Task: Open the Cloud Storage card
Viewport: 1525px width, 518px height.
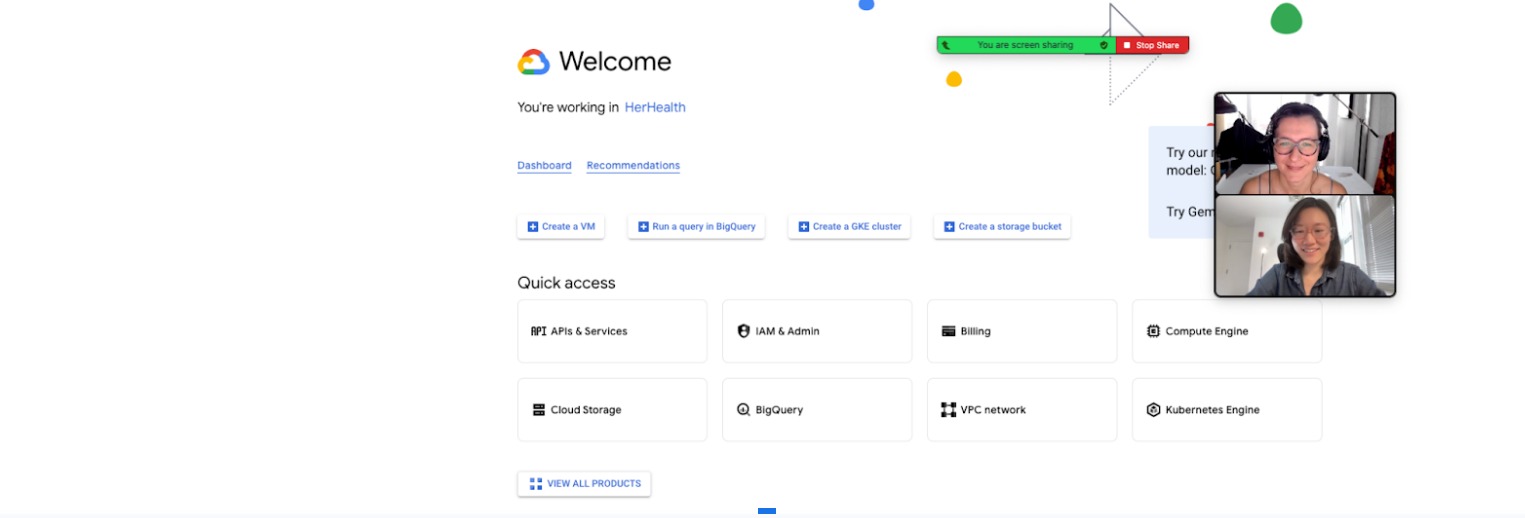Action: click(612, 410)
